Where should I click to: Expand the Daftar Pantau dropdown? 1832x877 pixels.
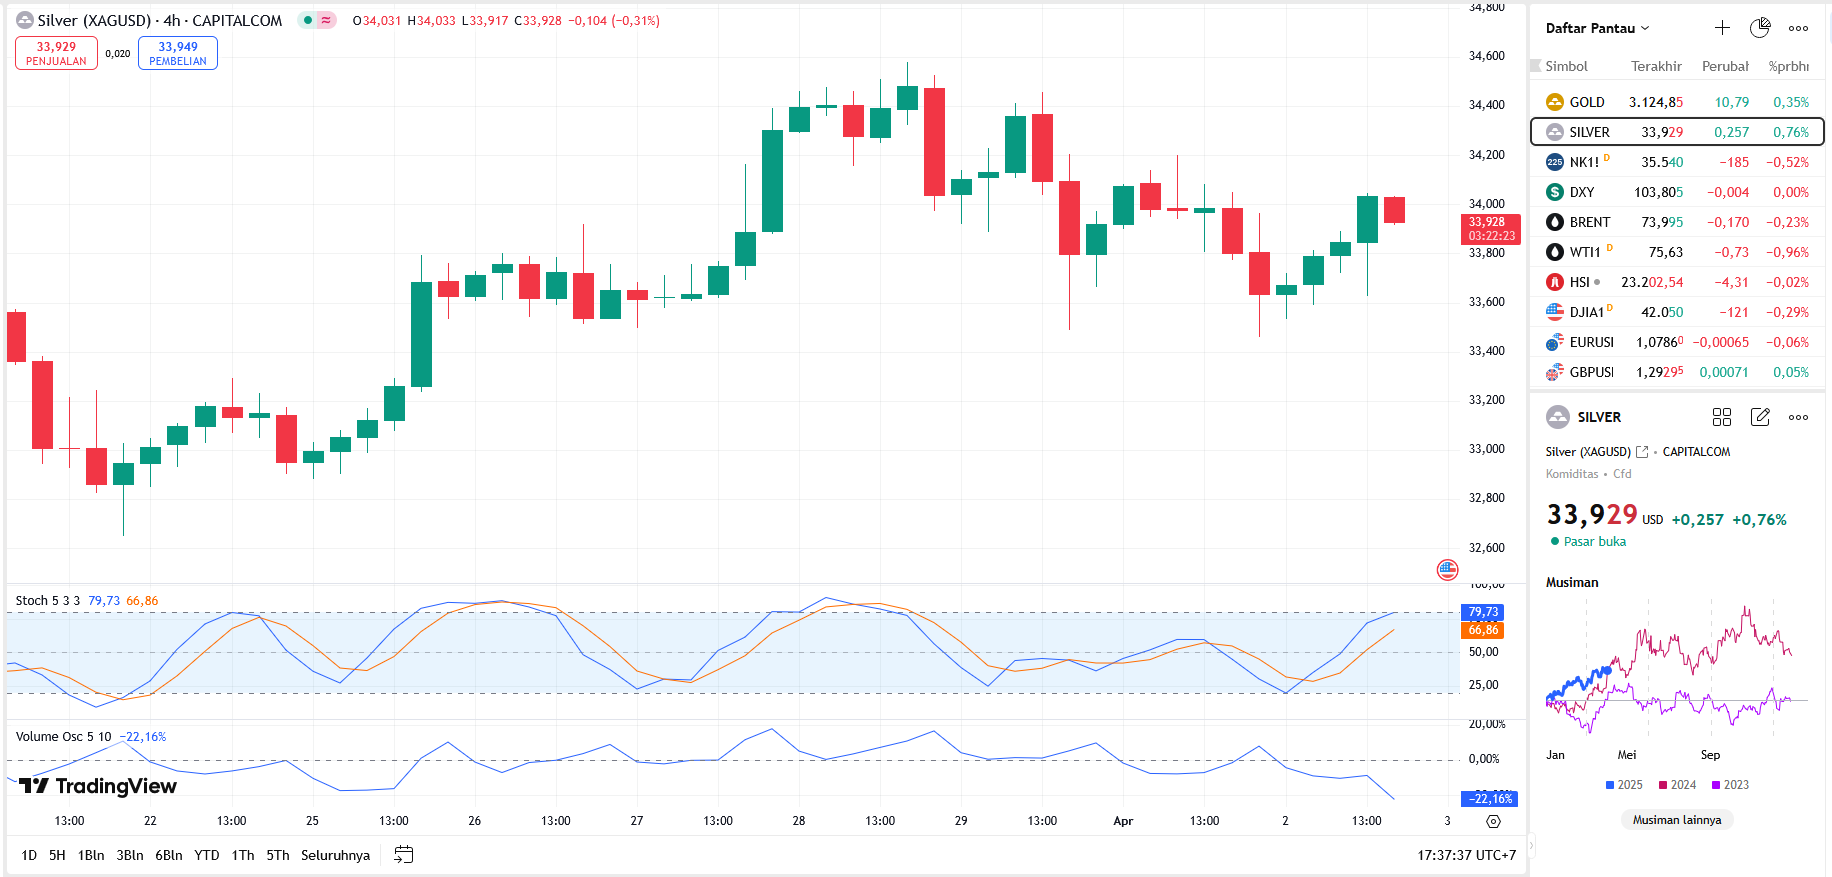[x=1597, y=28]
